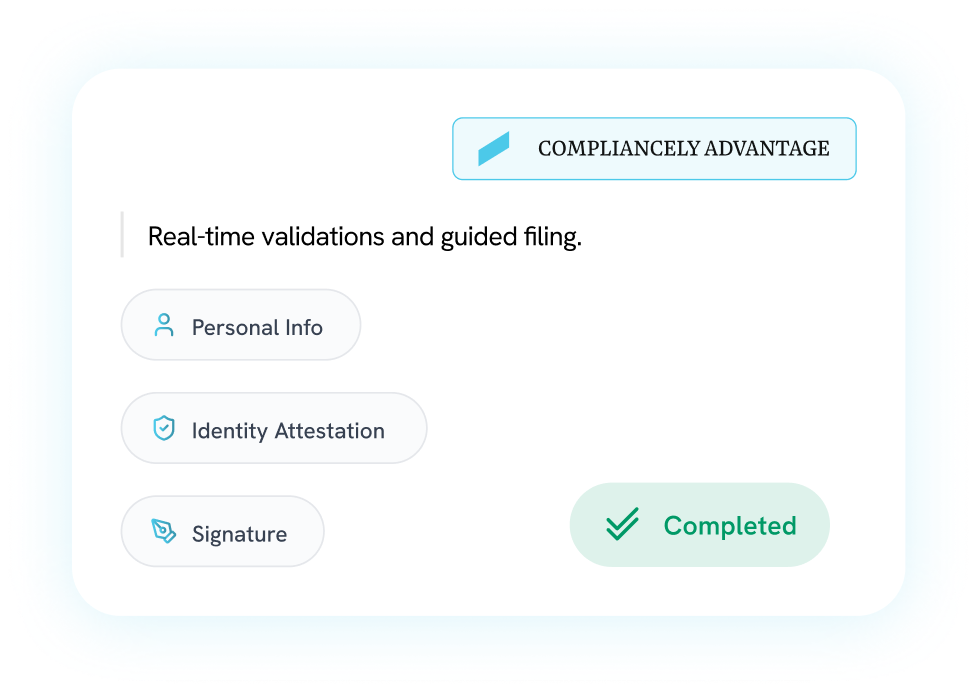Viewport: 978px width, 692px height.
Task: Open the Personal Info step label
Action: tap(257, 327)
